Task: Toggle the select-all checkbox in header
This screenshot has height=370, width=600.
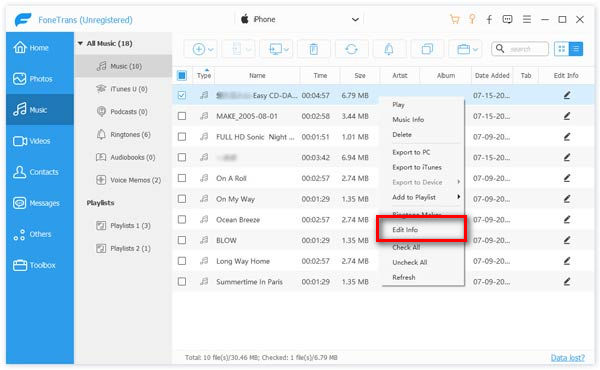Action: (x=182, y=75)
